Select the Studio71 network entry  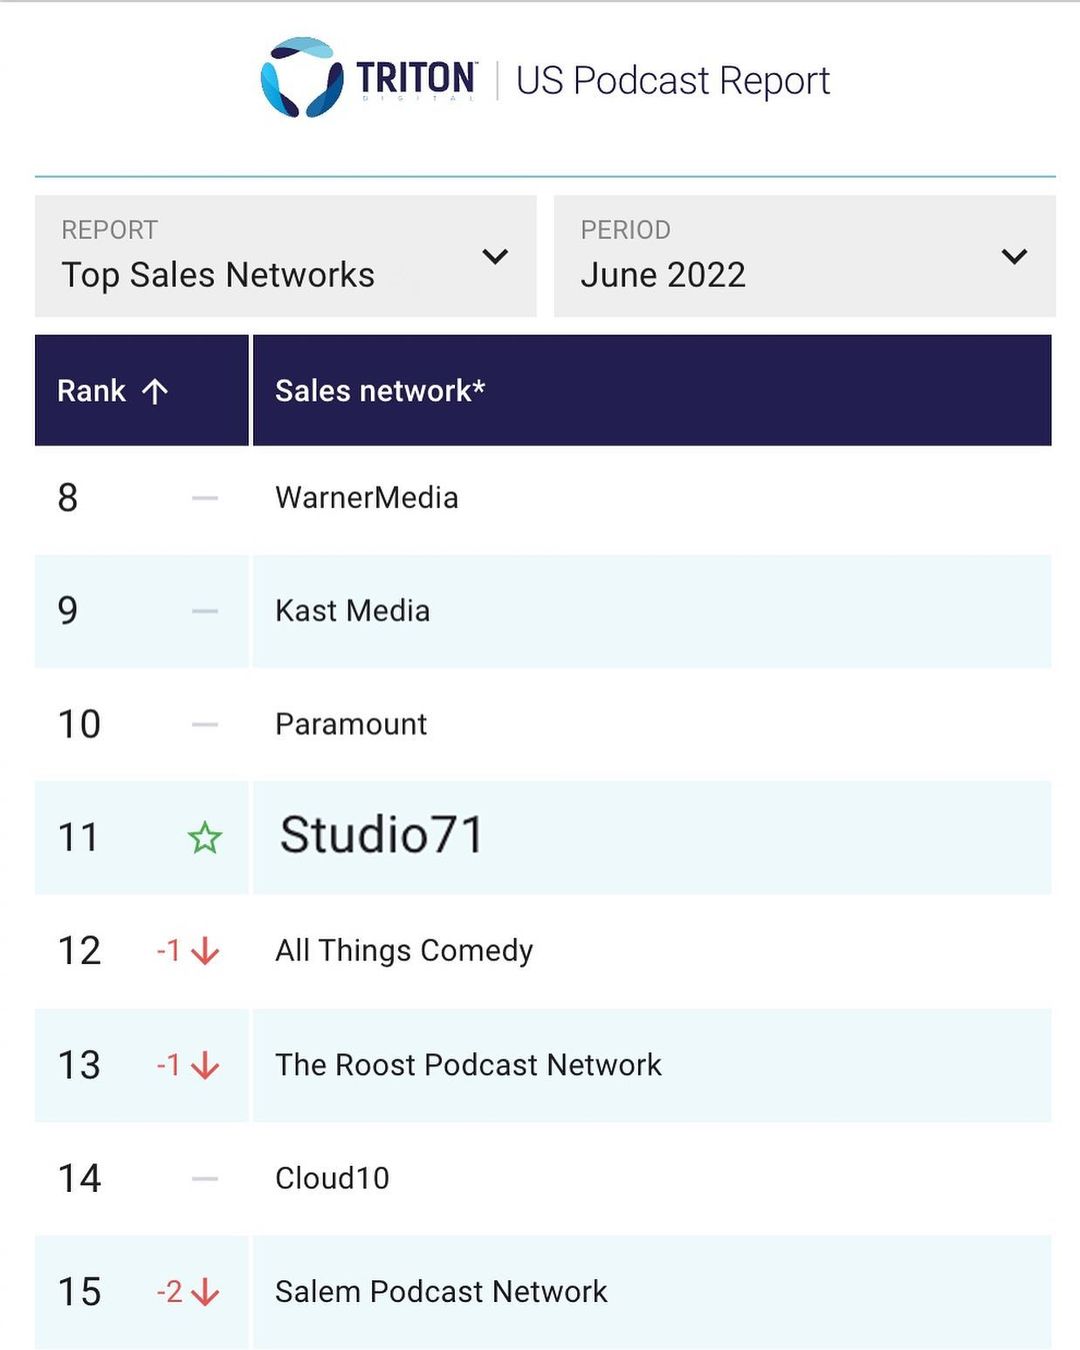click(382, 835)
